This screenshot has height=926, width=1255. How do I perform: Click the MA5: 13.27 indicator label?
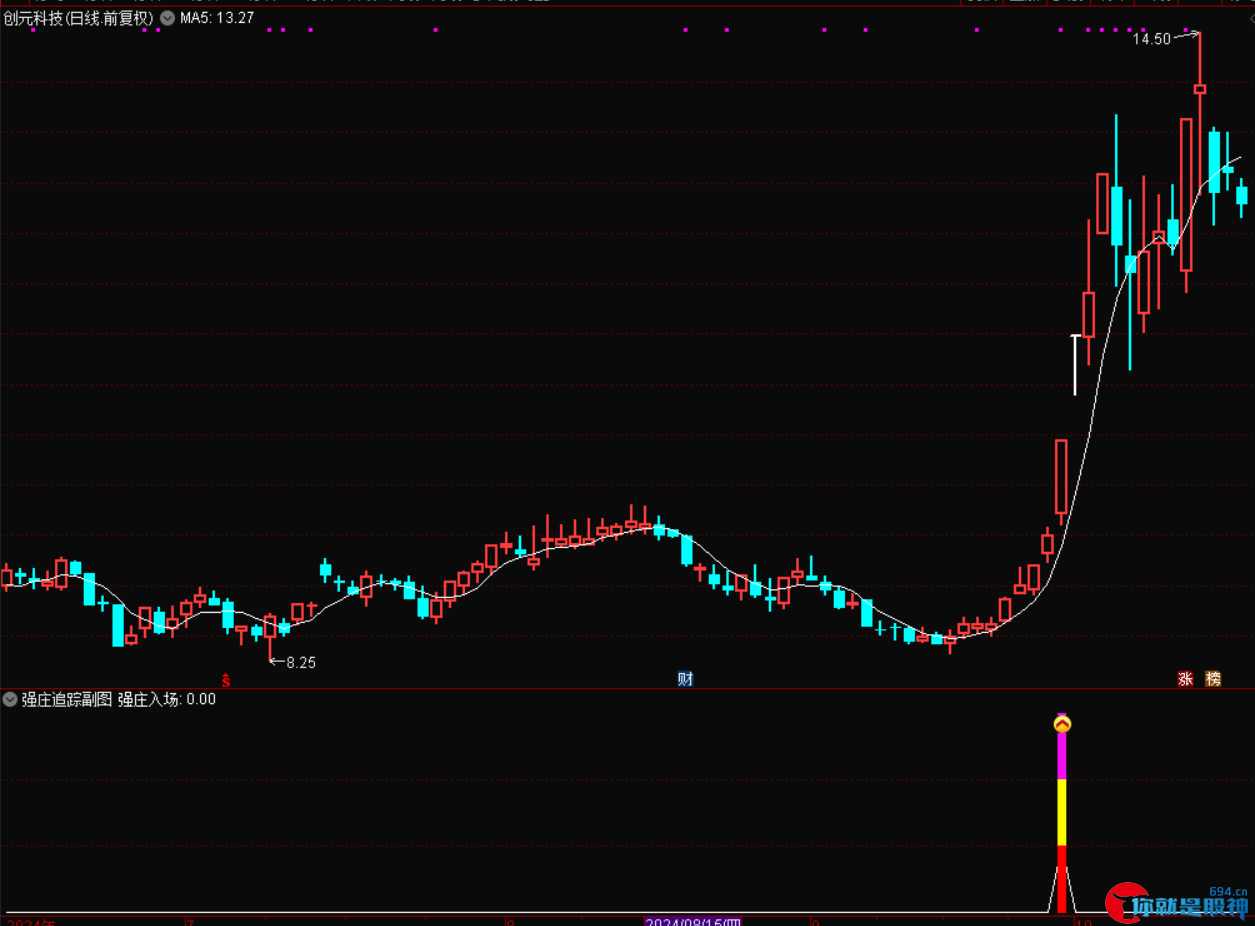(217, 18)
